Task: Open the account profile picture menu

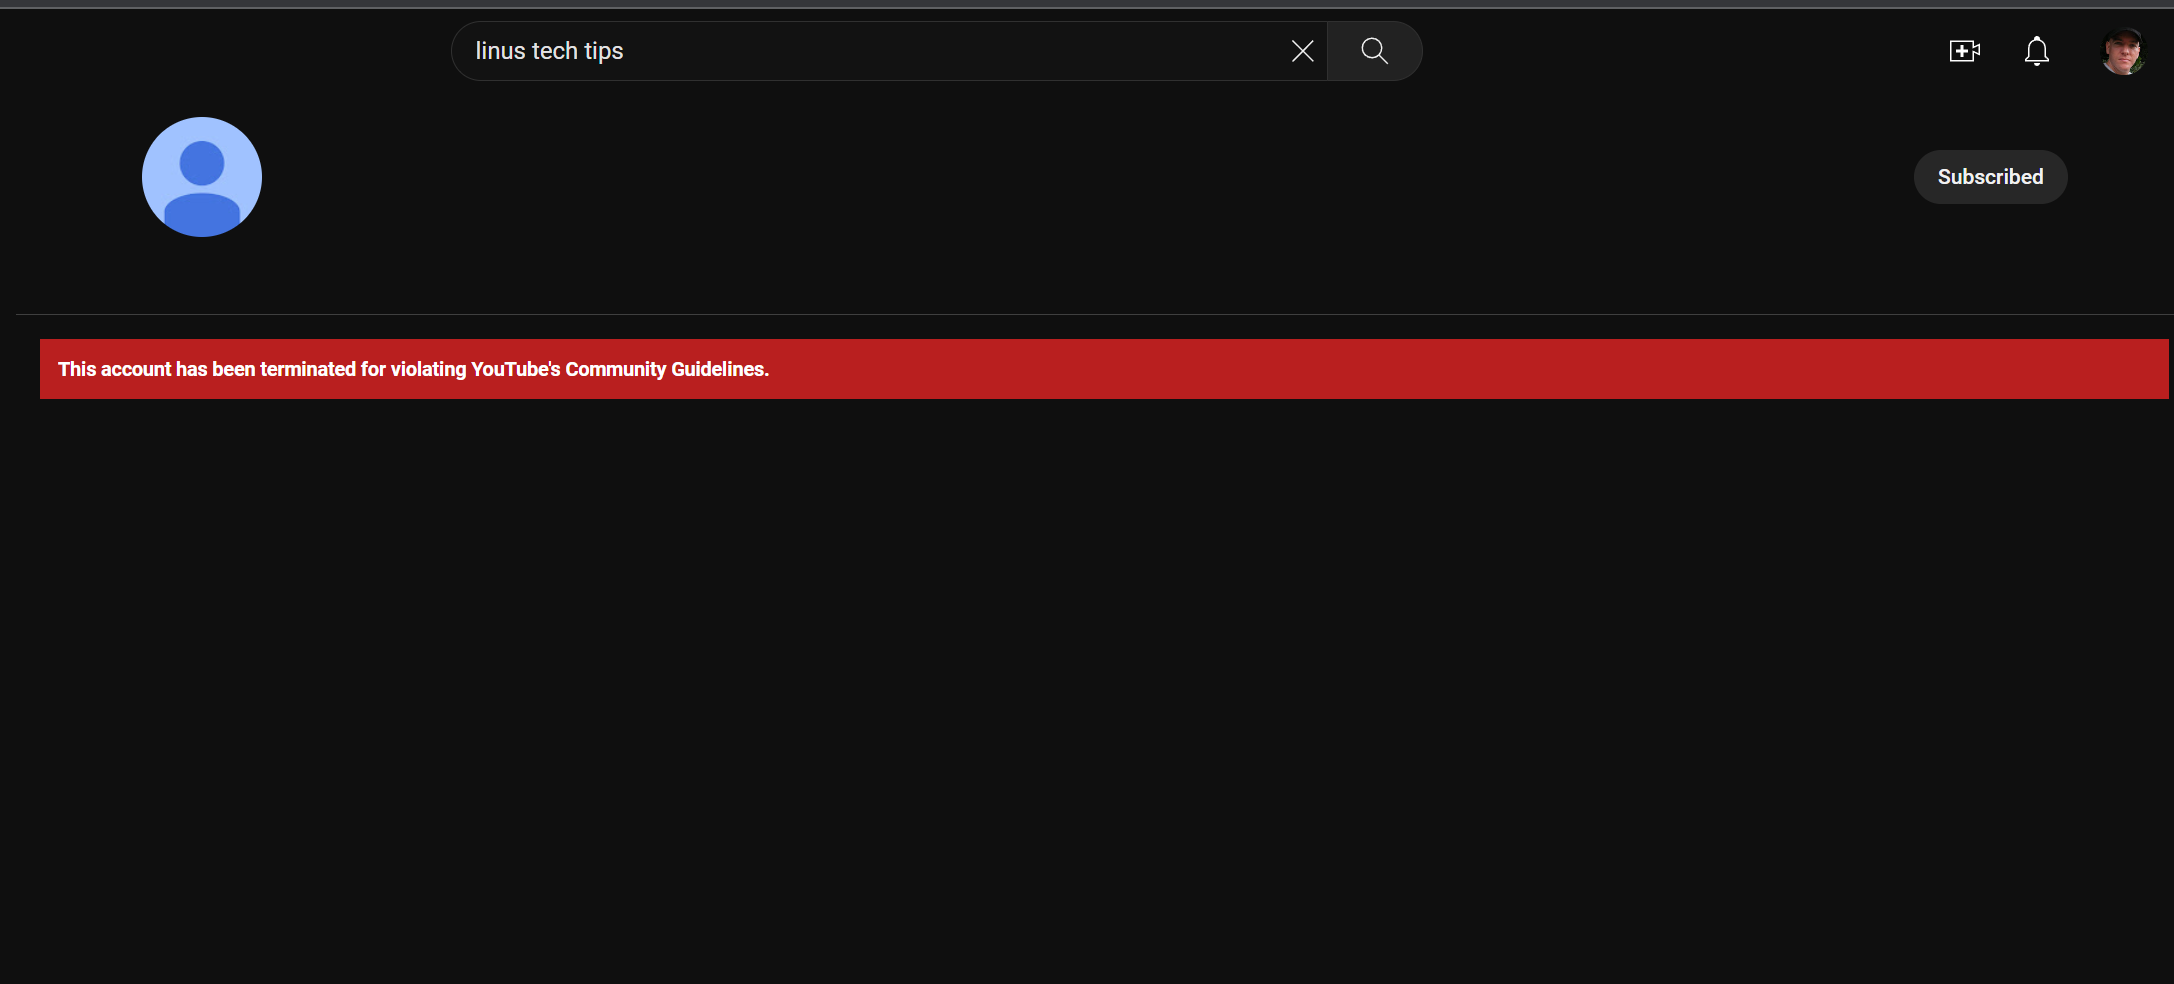Action: [x=2124, y=51]
